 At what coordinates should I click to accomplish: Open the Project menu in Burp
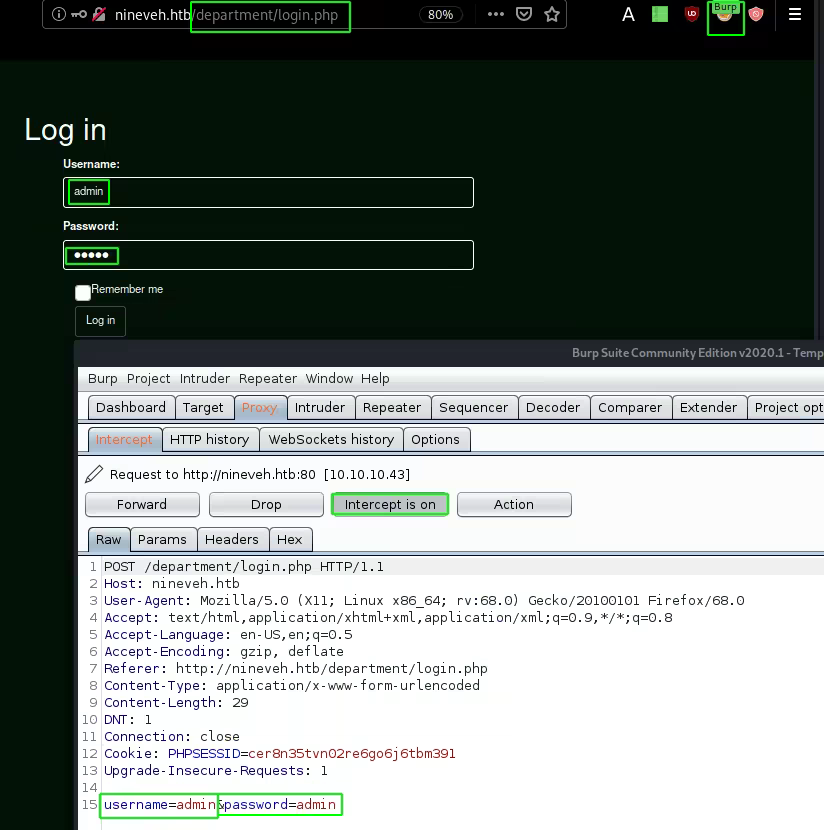tap(149, 378)
